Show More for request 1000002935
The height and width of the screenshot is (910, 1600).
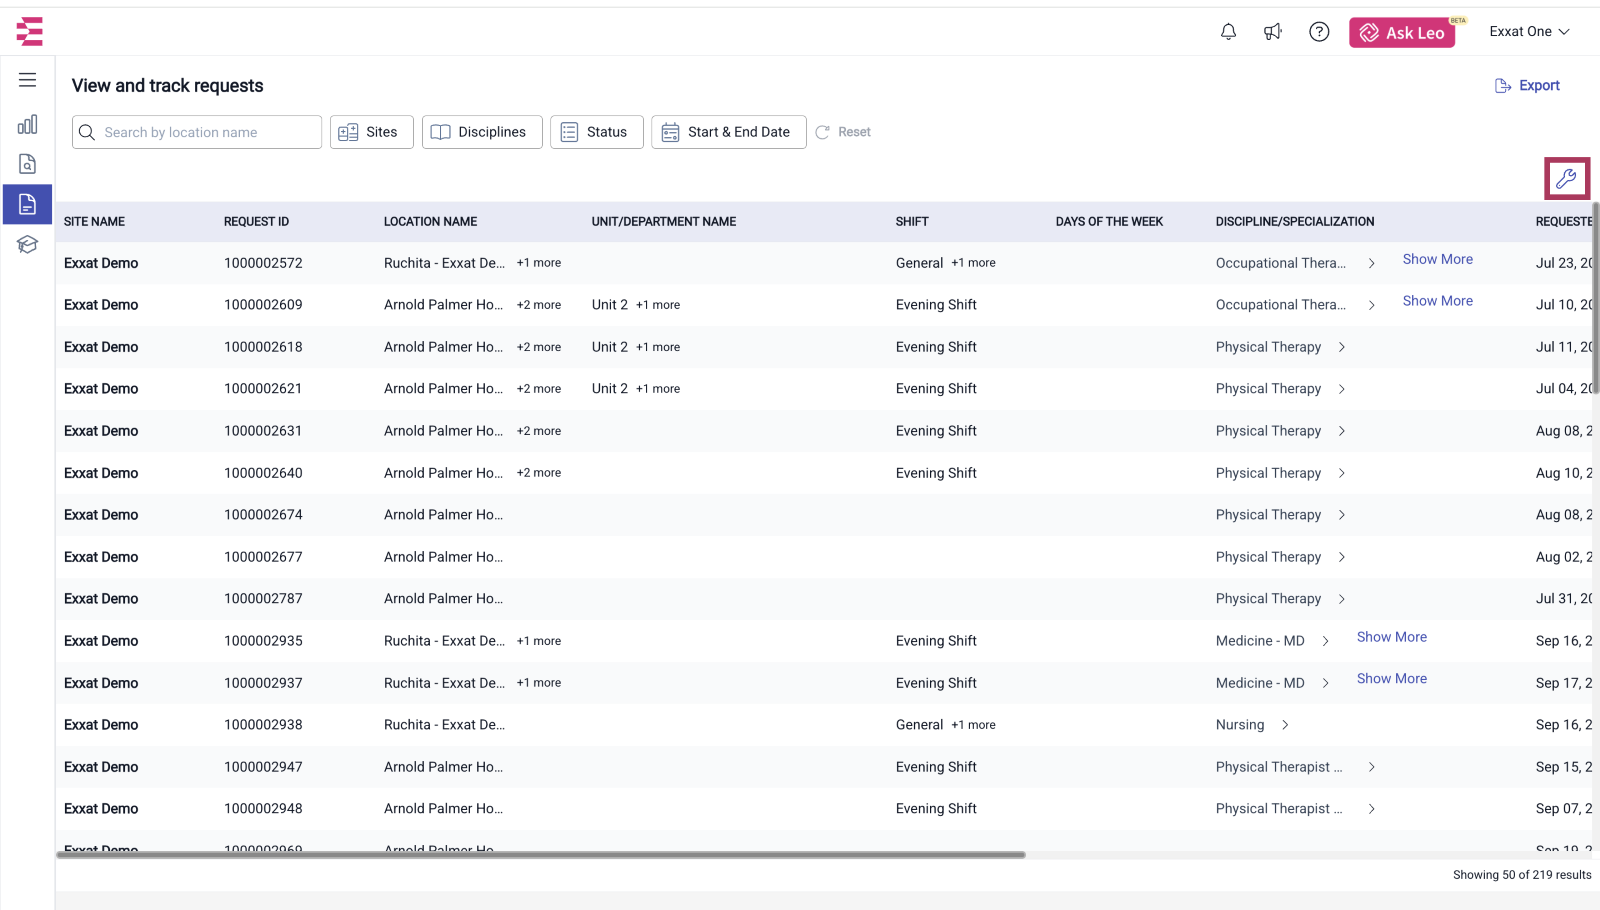pos(1391,637)
